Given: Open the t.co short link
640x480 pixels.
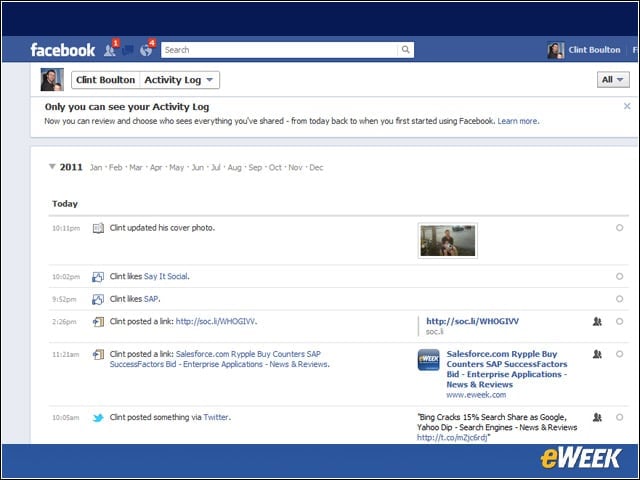Looking at the screenshot, I should (x=452, y=438).
